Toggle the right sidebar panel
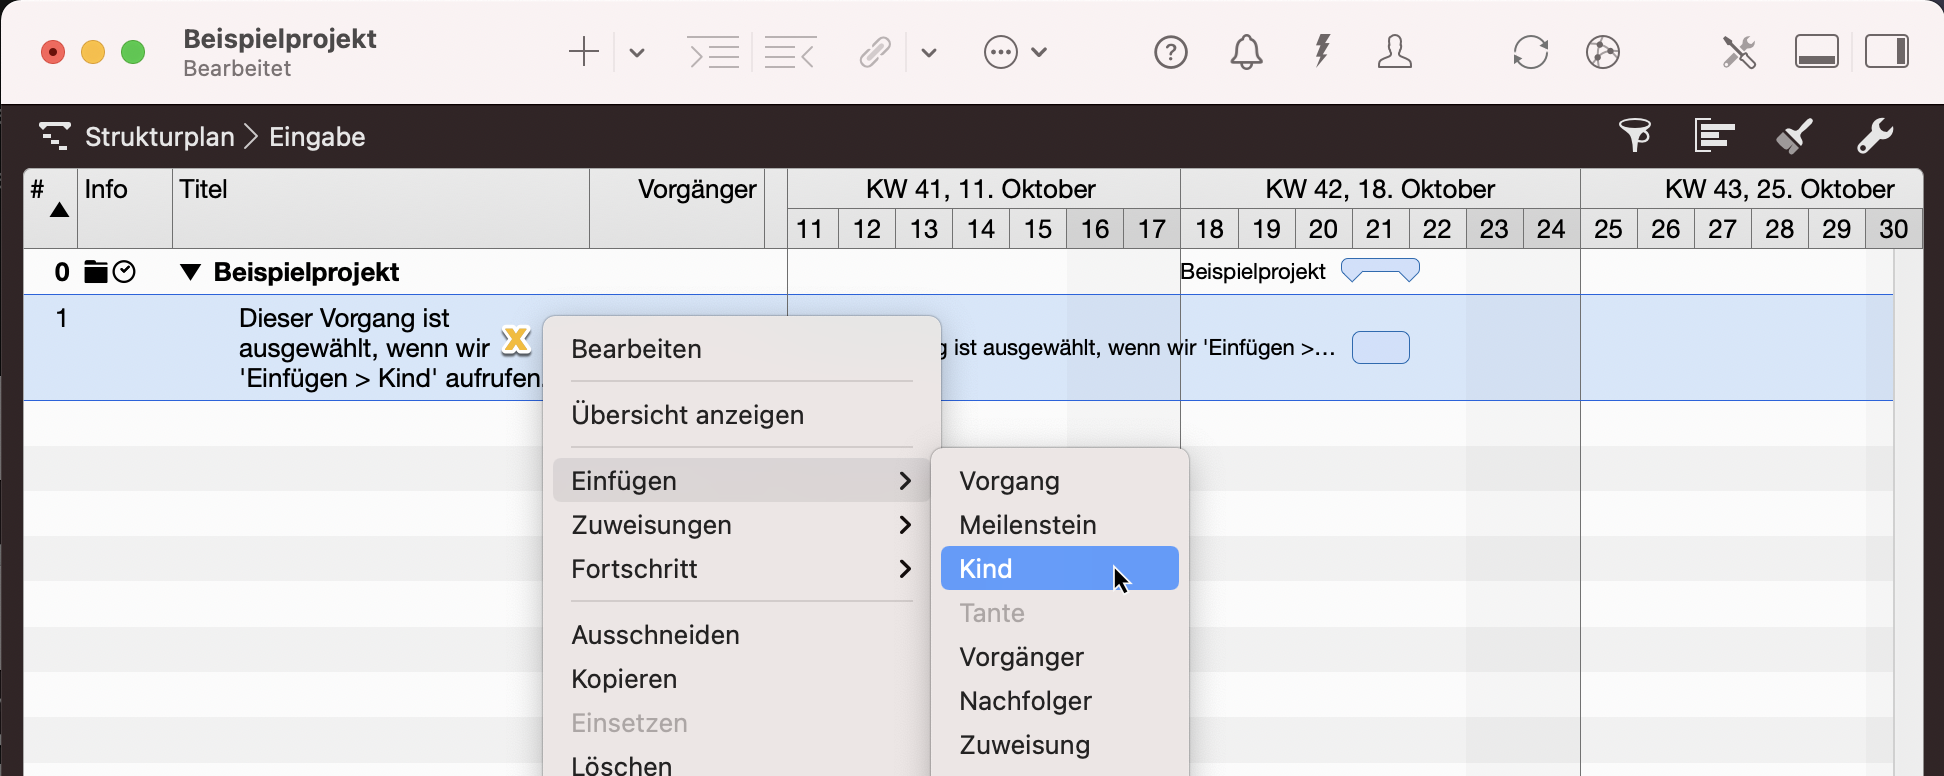 click(x=1886, y=52)
